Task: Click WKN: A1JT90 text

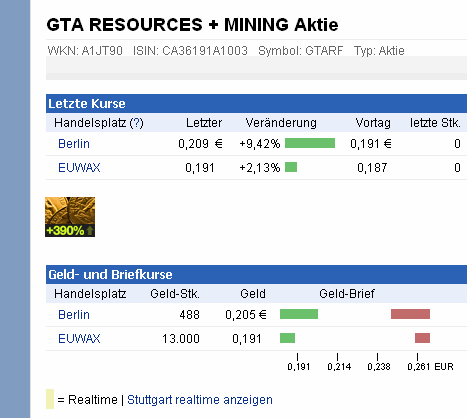Action: (x=85, y=51)
